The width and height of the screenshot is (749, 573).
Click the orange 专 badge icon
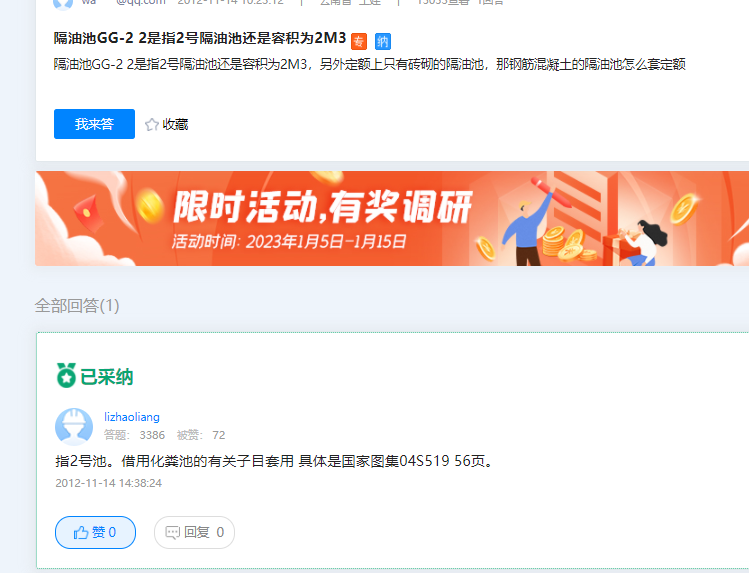coord(359,42)
